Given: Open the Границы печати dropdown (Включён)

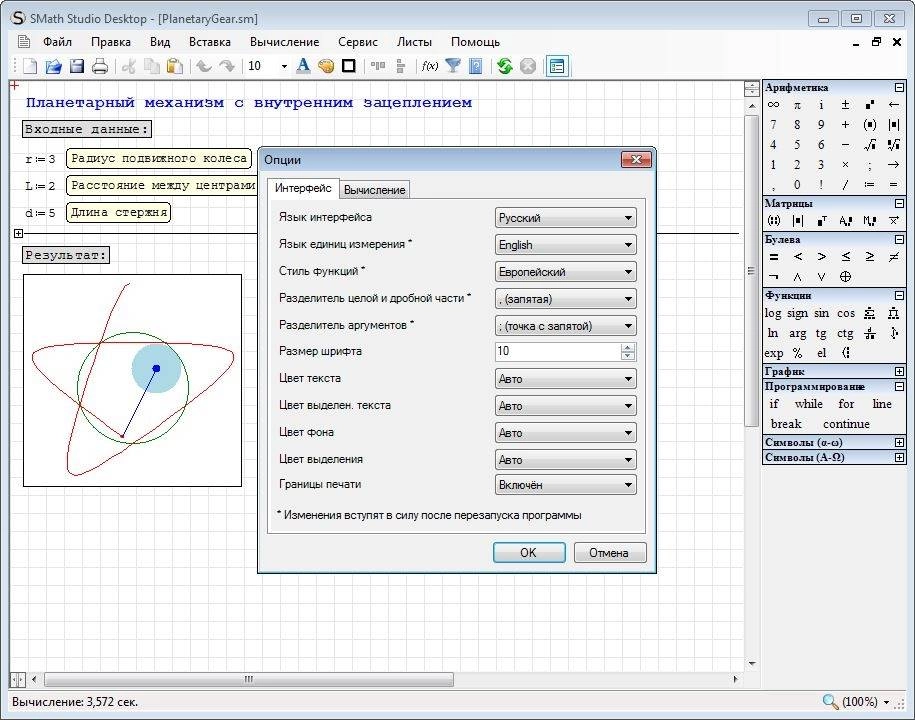Looking at the screenshot, I should (565, 484).
